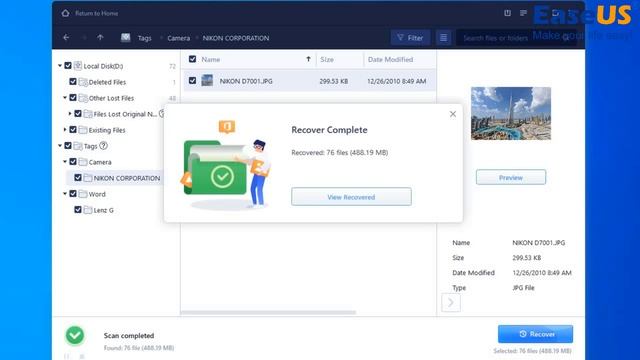Screen dimensions: 640x360
Task: Select the NIKON CORPORATION tree item
Action: pyautogui.click(x=127, y=178)
